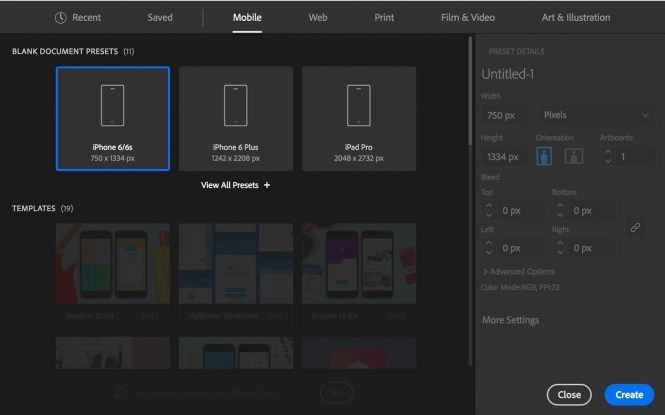Select landscape orientation icon
Image resolution: width=665 pixels, height=415 pixels.
click(x=574, y=156)
